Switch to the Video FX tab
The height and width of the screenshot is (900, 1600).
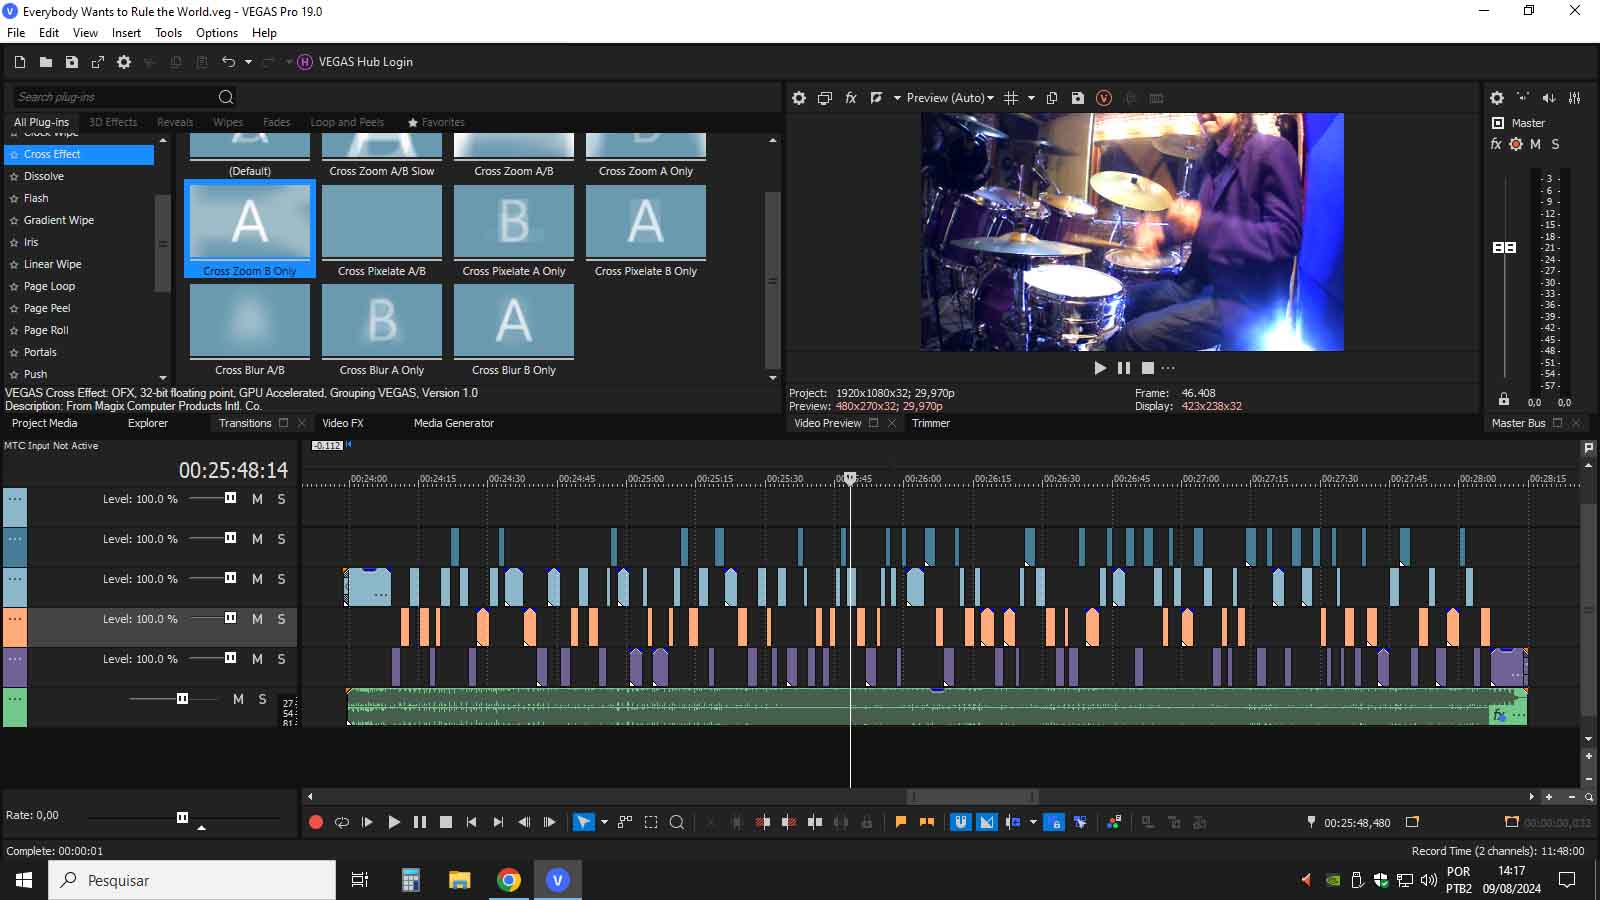tap(342, 423)
